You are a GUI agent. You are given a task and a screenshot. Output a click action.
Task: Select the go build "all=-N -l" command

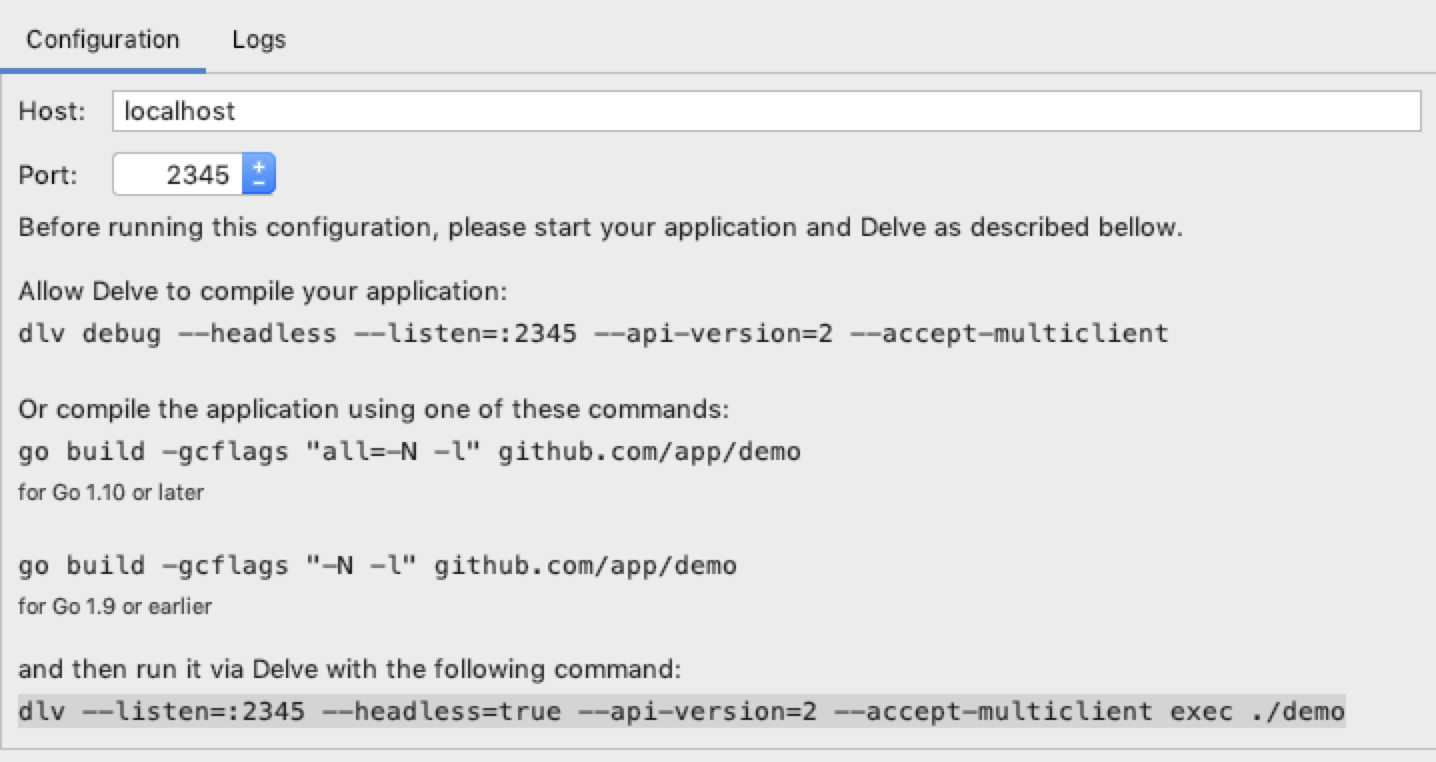(x=409, y=452)
